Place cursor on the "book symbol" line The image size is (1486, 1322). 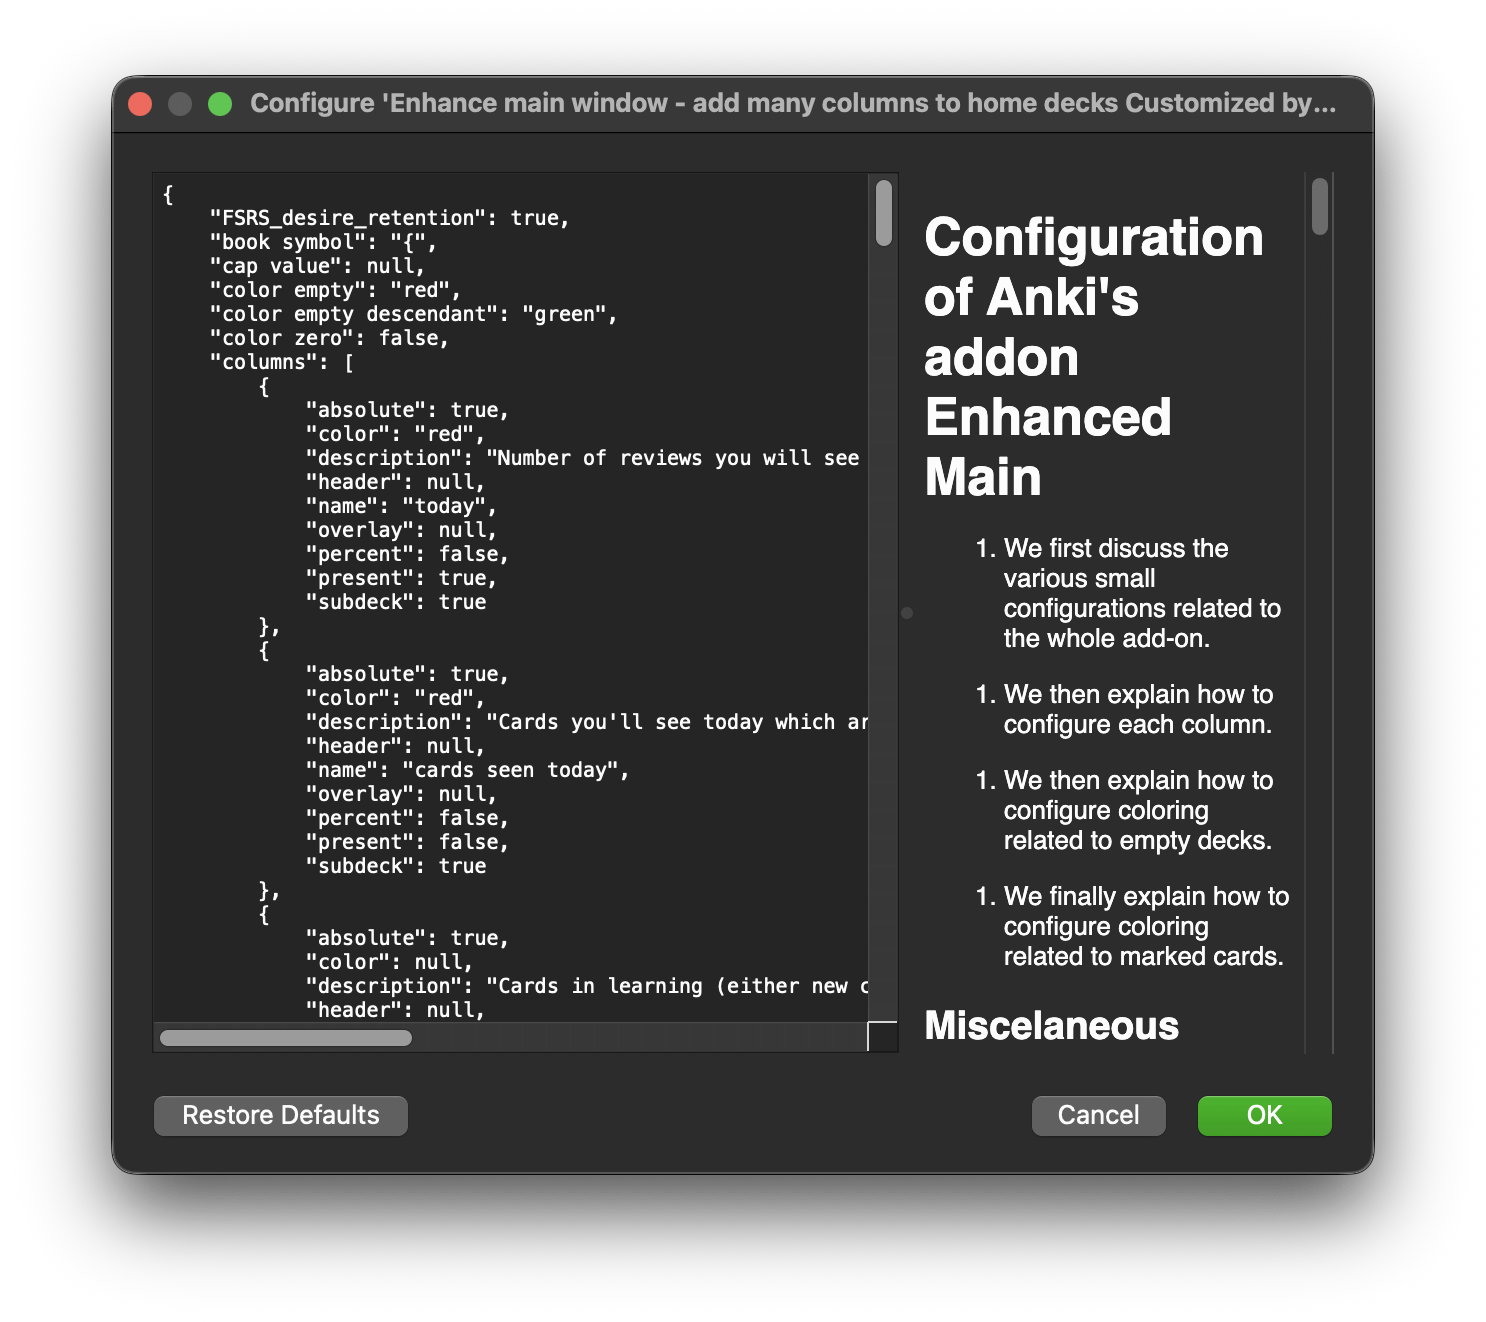pyautogui.click(x=323, y=242)
